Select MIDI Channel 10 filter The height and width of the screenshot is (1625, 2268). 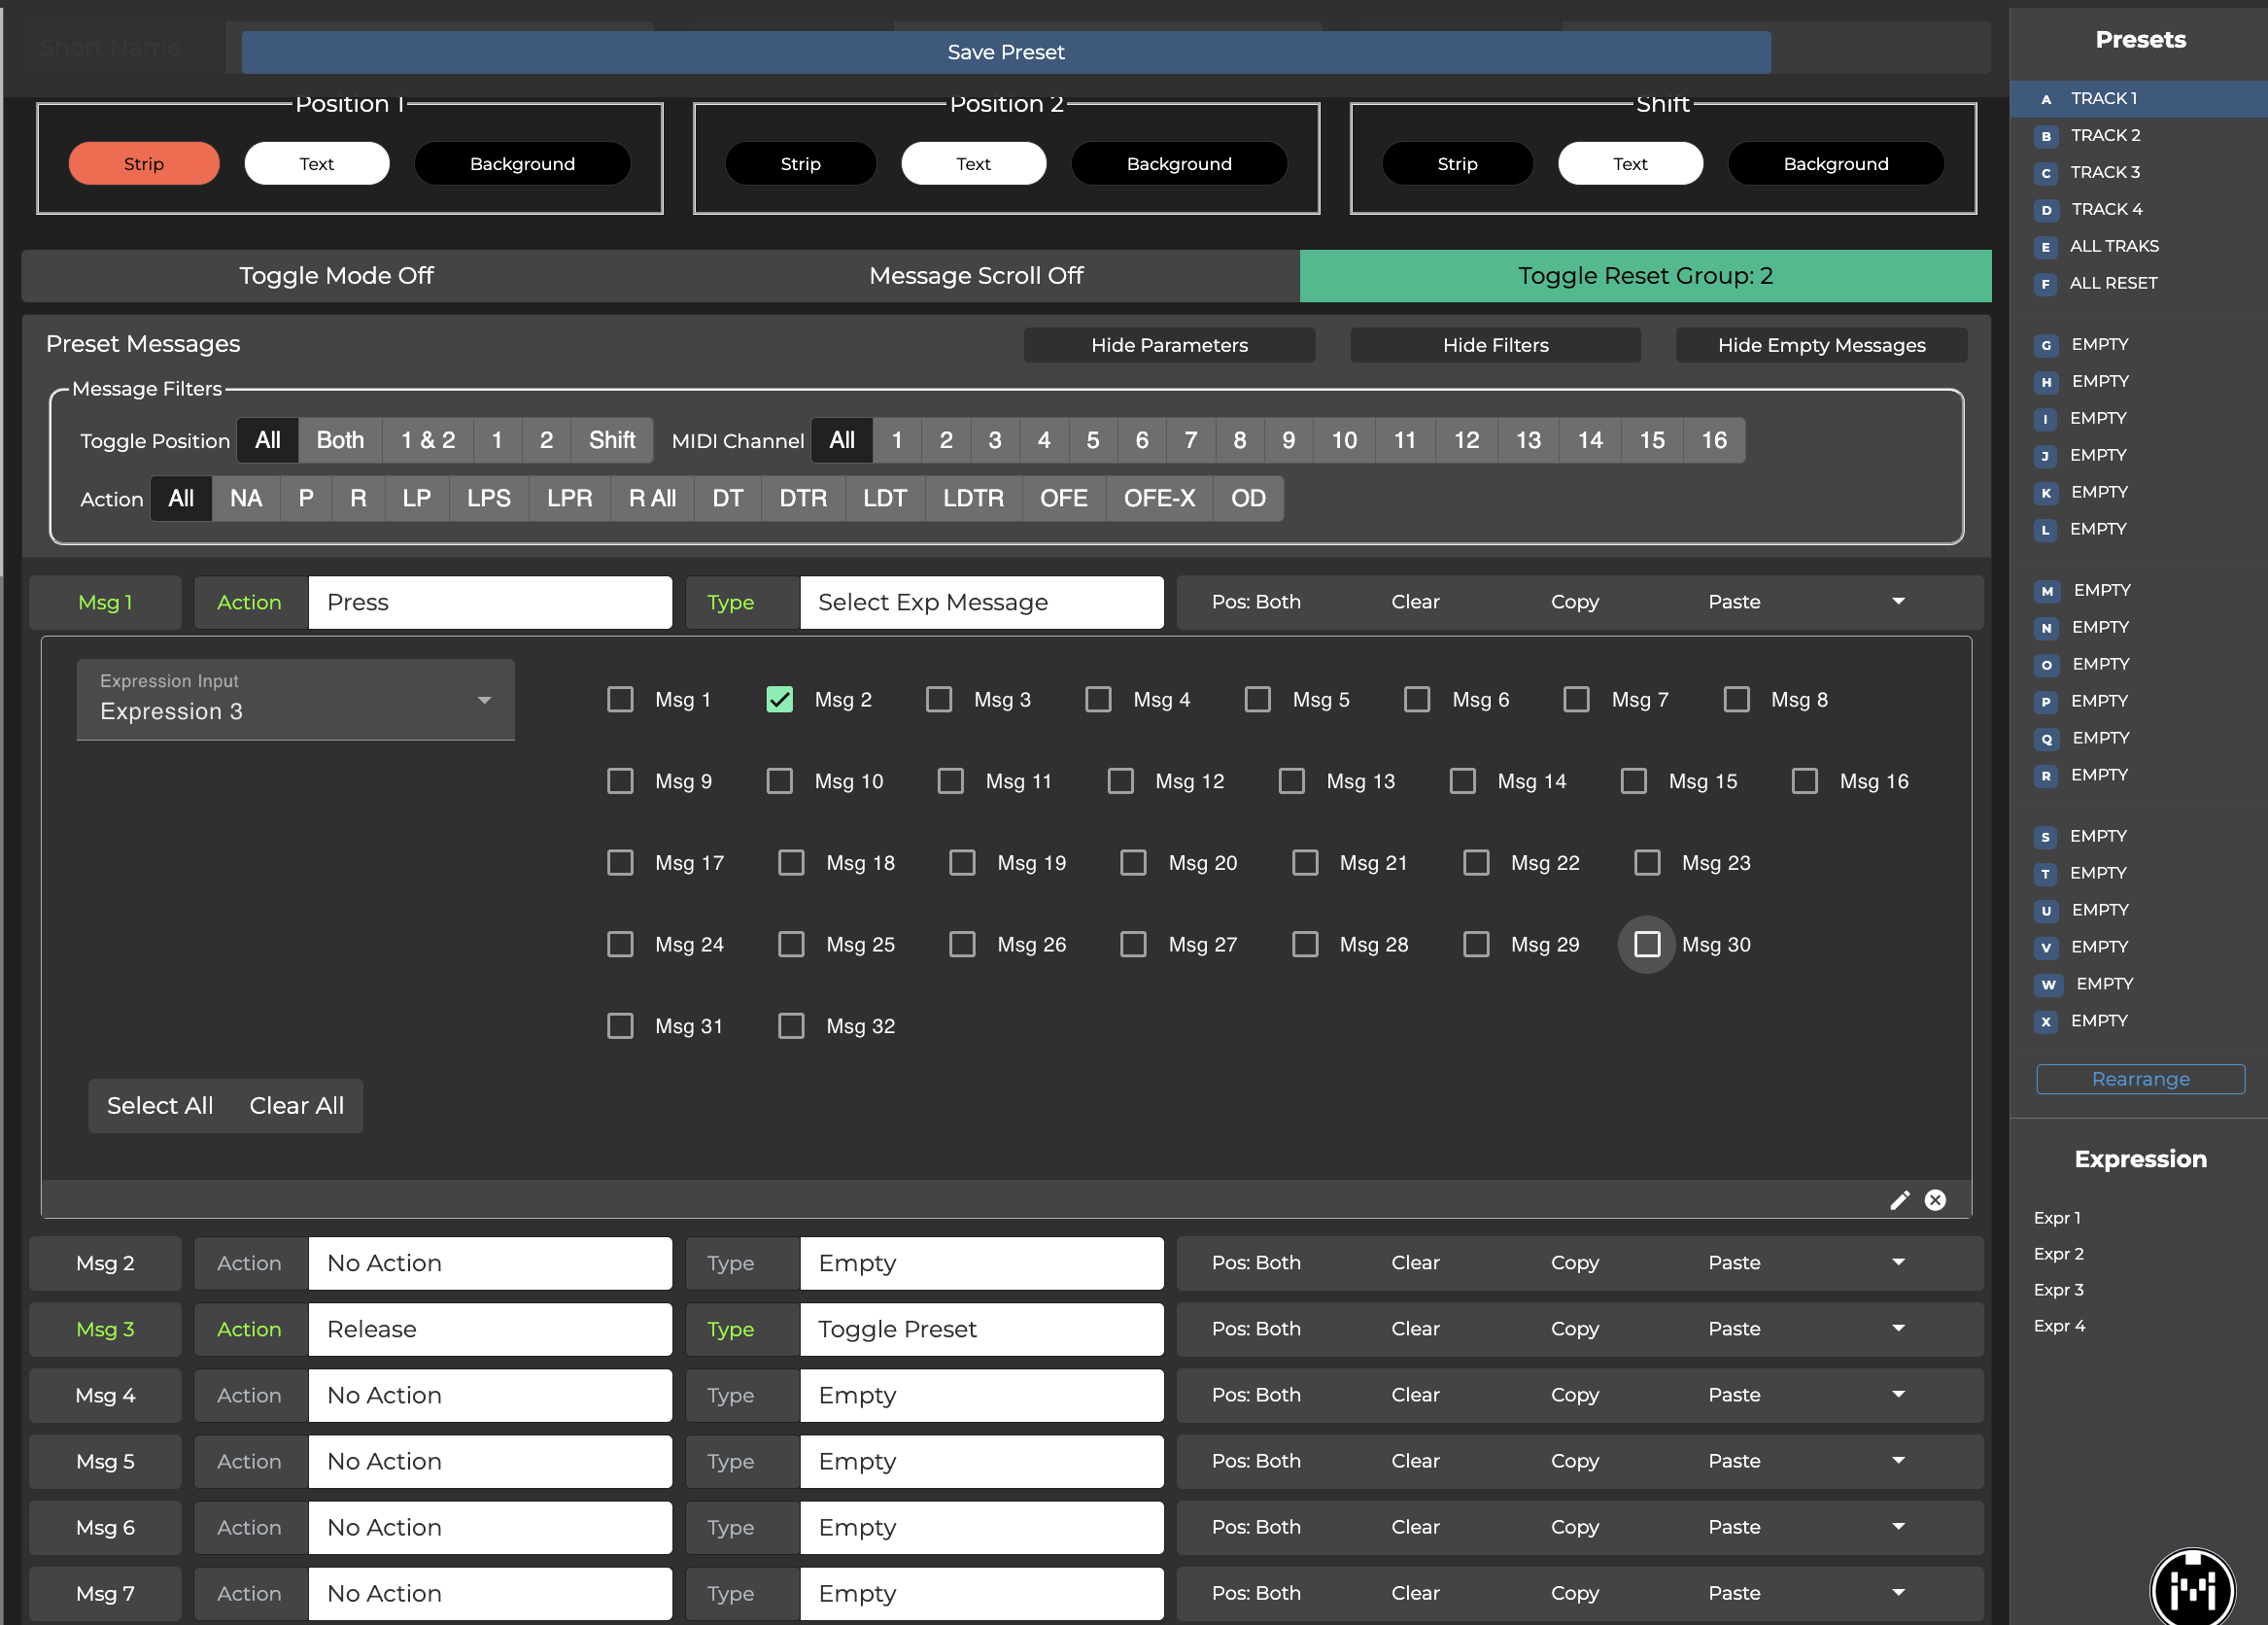(x=1343, y=440)
